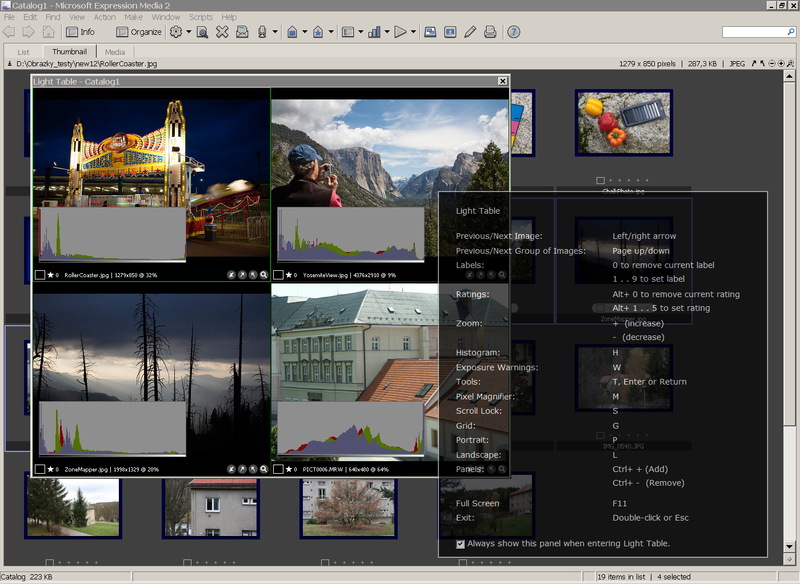The image size is (800, 584).
Task: Click the vertical scrollbar up arrow
Action: click(x=789, y=76)
